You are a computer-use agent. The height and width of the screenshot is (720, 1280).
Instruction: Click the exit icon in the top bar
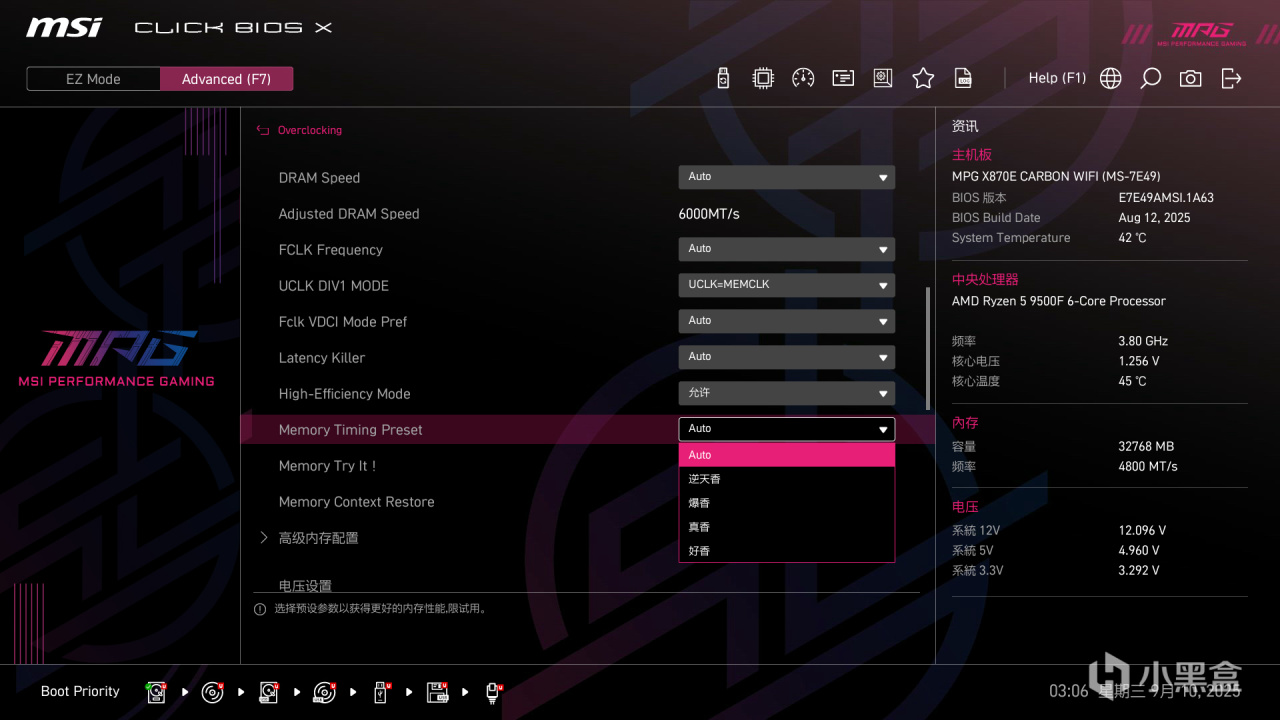tap(1231, 78)
